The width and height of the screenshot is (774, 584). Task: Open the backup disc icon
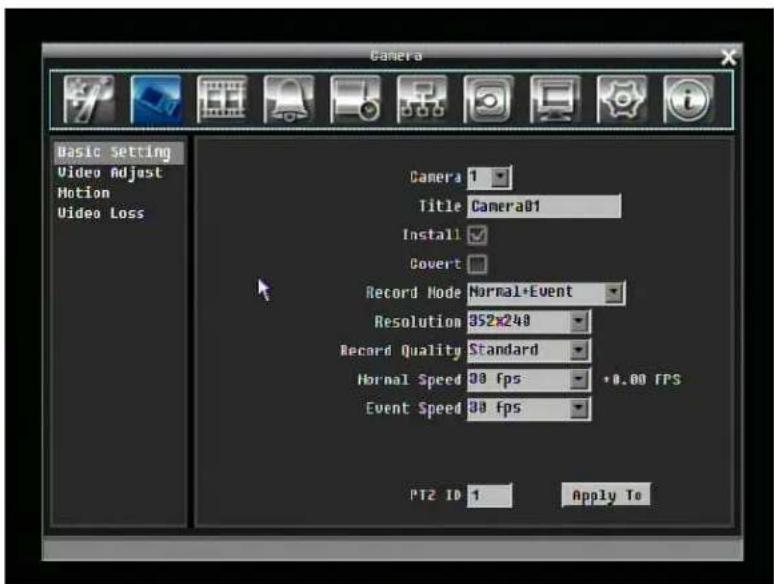(x=489, y=99)
